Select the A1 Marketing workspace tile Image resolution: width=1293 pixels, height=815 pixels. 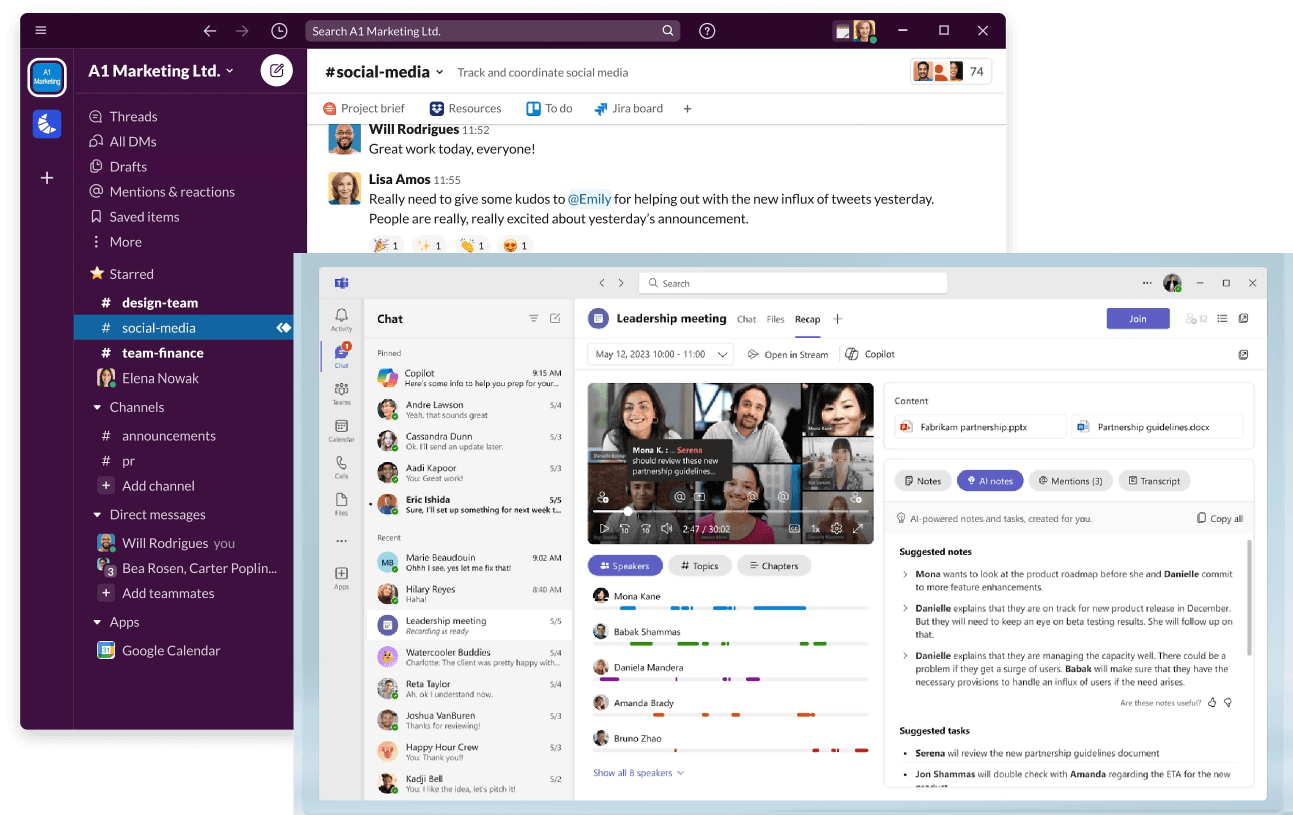[47, 77]
